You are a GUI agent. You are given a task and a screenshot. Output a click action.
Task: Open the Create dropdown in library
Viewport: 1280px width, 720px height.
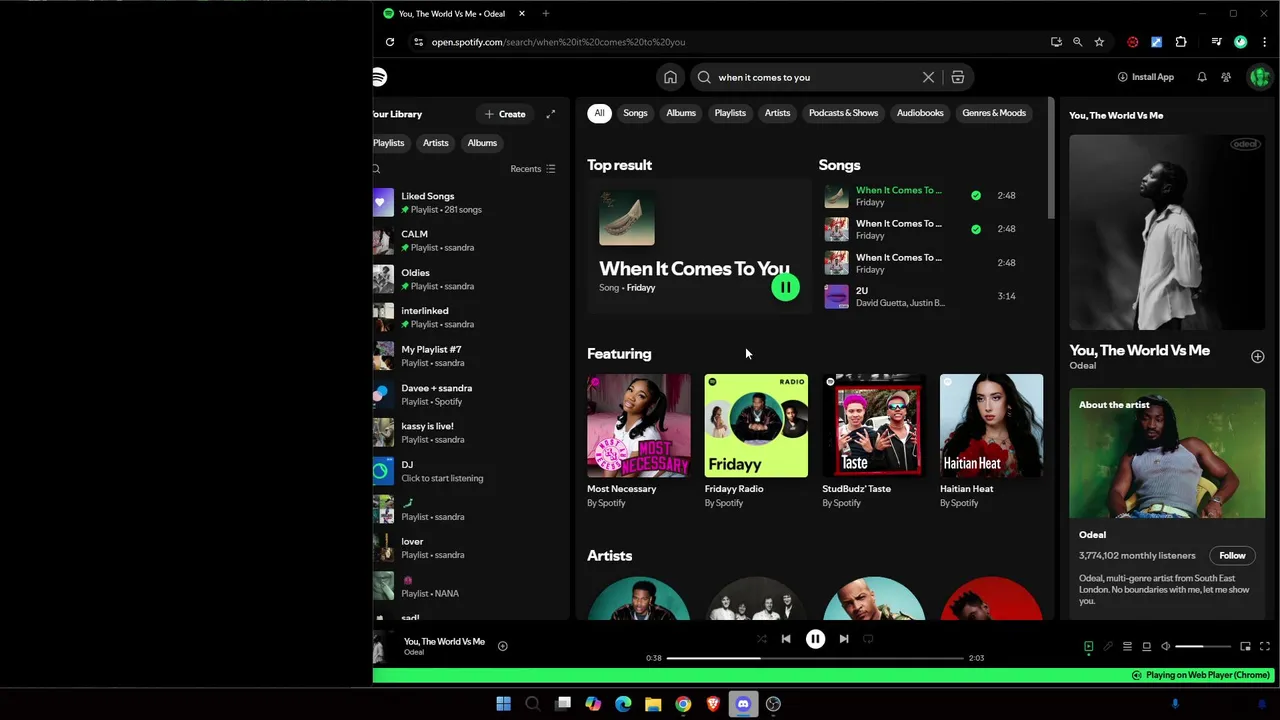[x=505, y=114]
